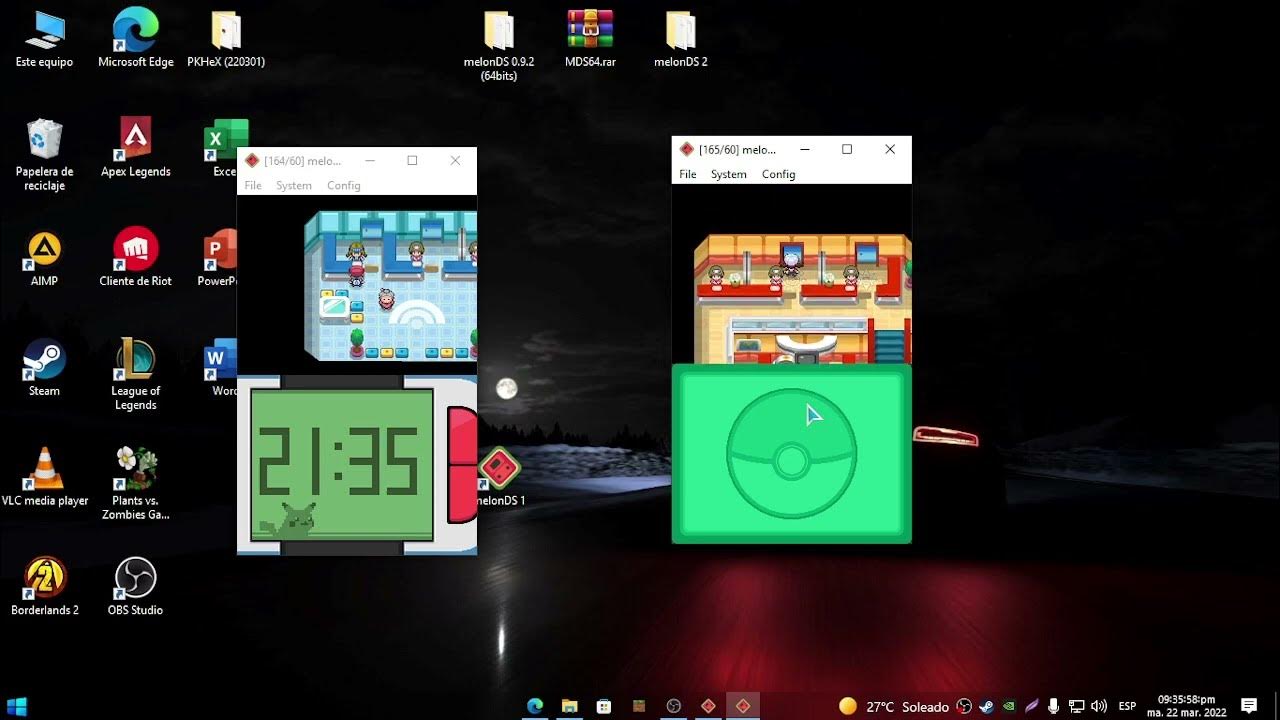Open the MDS64.rar archive
This screenshot has height=720, width=1280.
[x=590, y=40]
